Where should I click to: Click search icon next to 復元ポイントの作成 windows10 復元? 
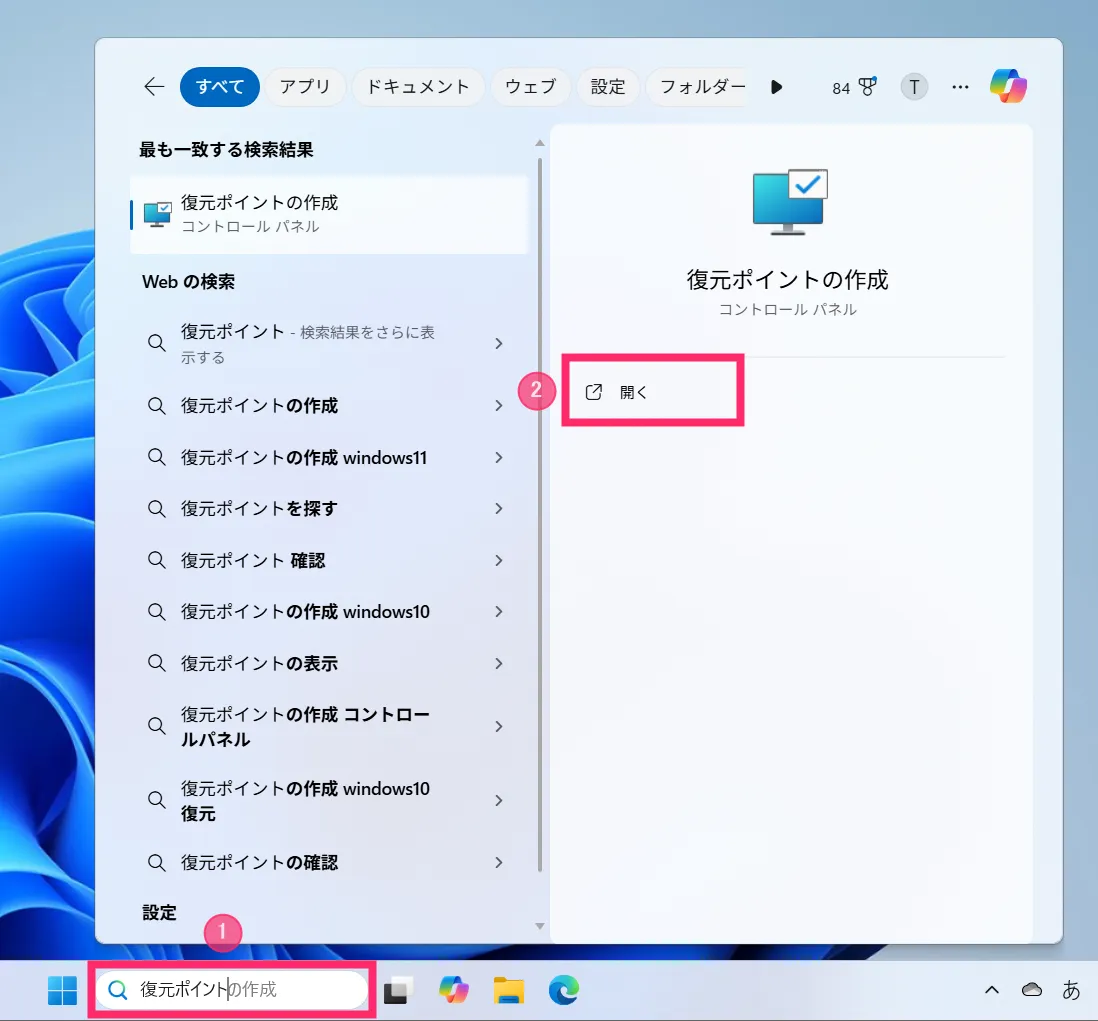[157, 800]
